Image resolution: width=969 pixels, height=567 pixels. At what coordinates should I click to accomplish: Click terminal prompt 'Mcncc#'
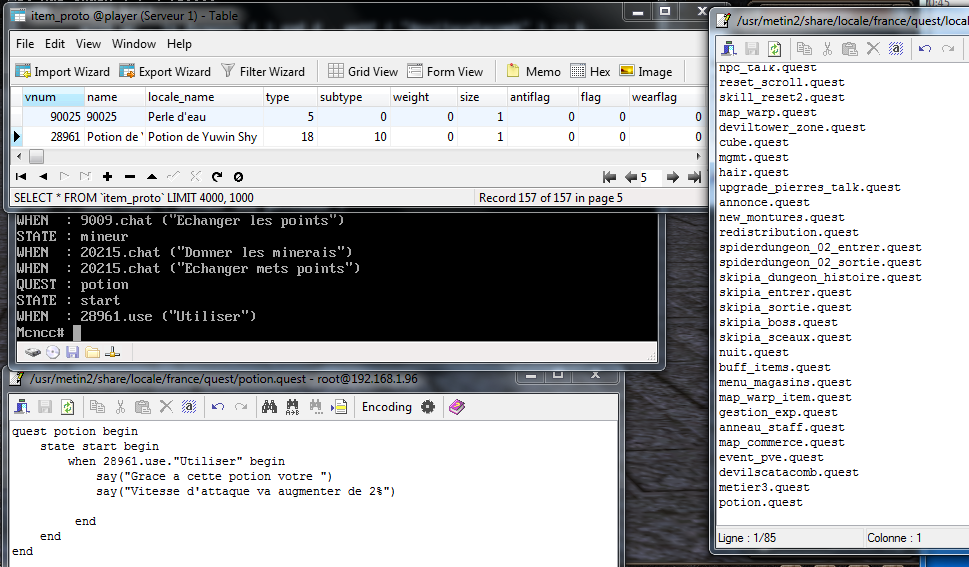pyautogui.click(x=40, y=333)
